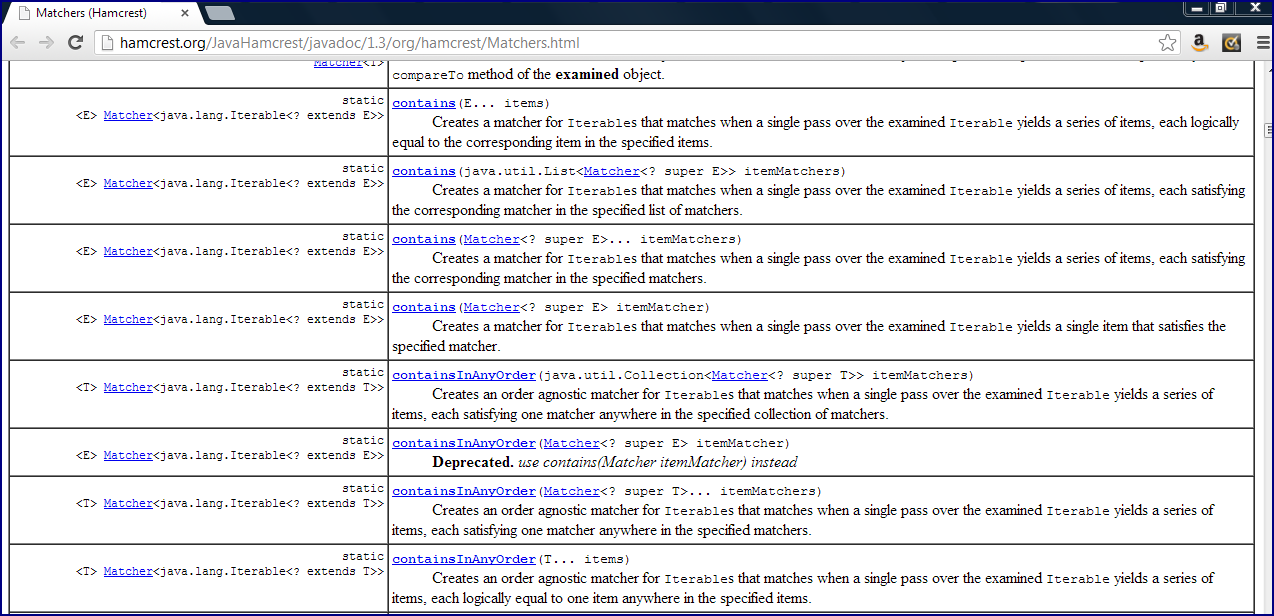Open contains(Matcher<? super E> itemMatcher) link
Screen dimensions: 1274x616
click(x=424, y=307)
